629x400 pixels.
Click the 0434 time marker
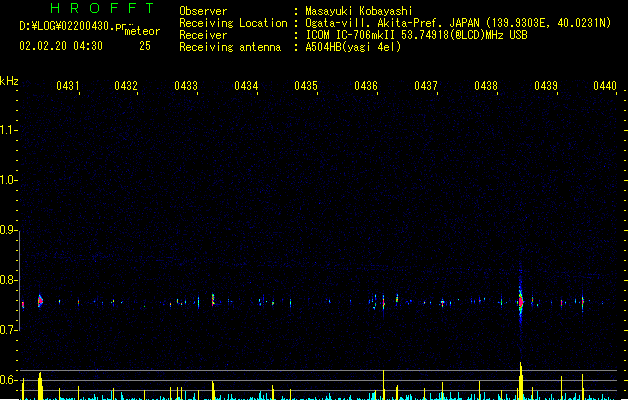(246, 86)
